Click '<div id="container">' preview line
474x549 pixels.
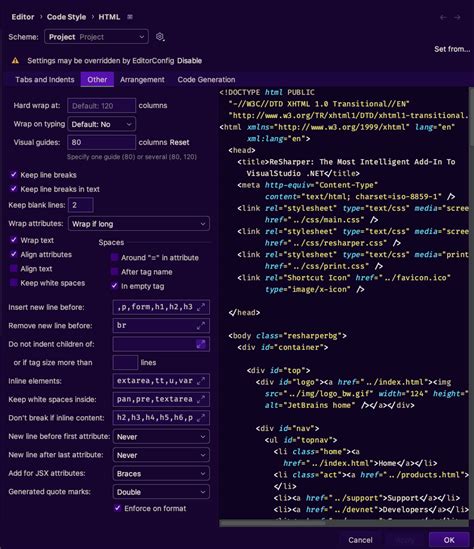click(x=283, y=347)
